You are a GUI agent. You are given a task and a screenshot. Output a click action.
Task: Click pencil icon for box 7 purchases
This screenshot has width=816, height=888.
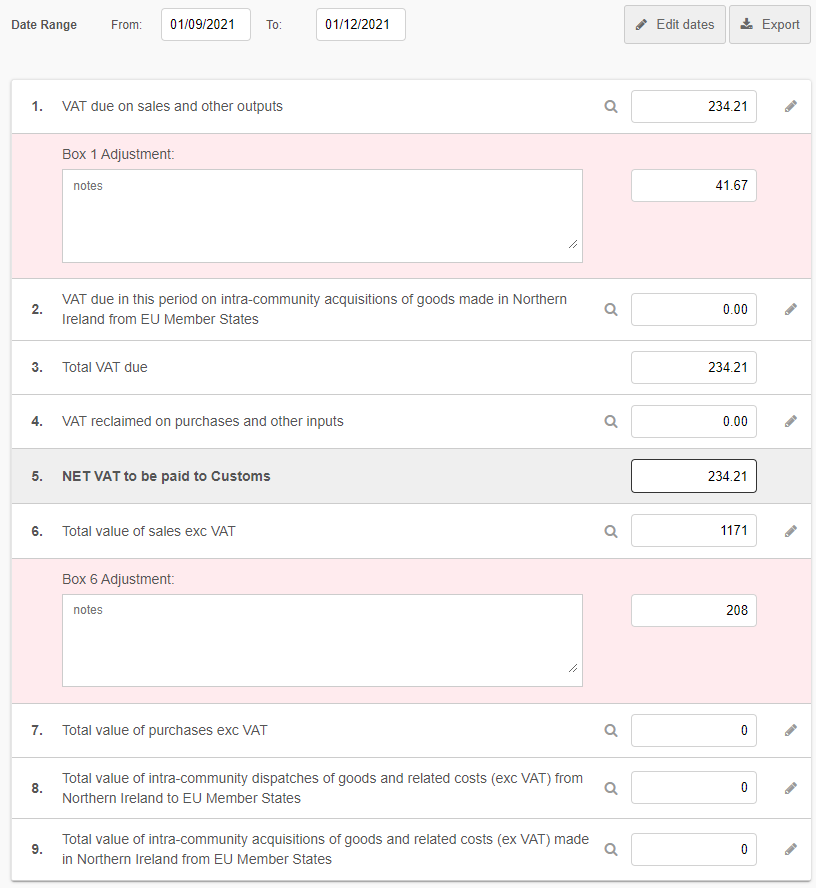[790, 731]
